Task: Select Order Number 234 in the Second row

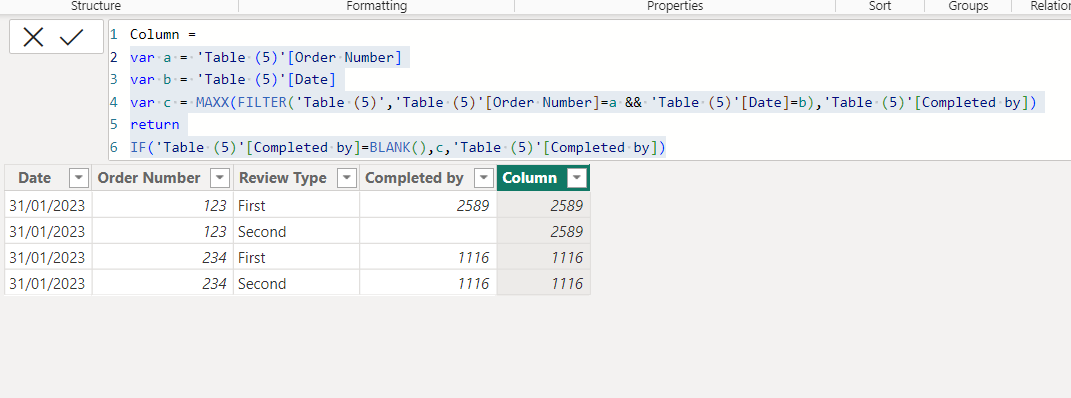Action: click(163, 283)
